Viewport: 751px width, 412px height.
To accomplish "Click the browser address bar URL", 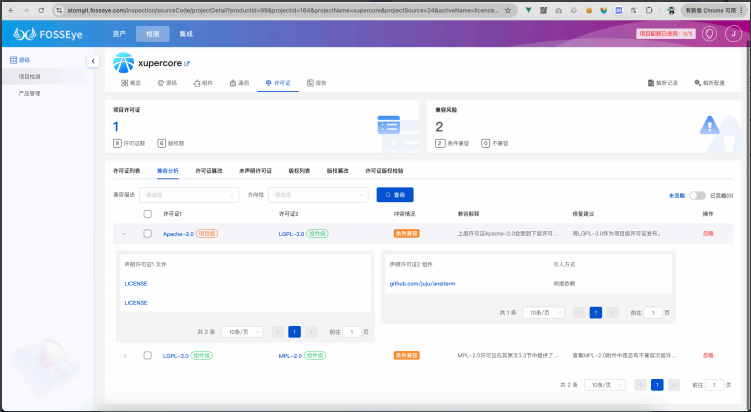I will click(283, 10).
